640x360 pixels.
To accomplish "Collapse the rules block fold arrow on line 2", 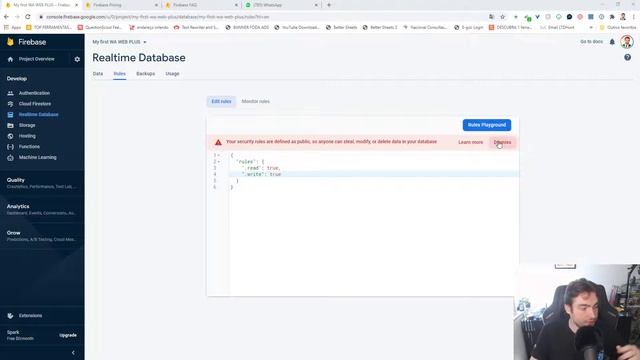I will pyautogui.click(x=218, y=162).
